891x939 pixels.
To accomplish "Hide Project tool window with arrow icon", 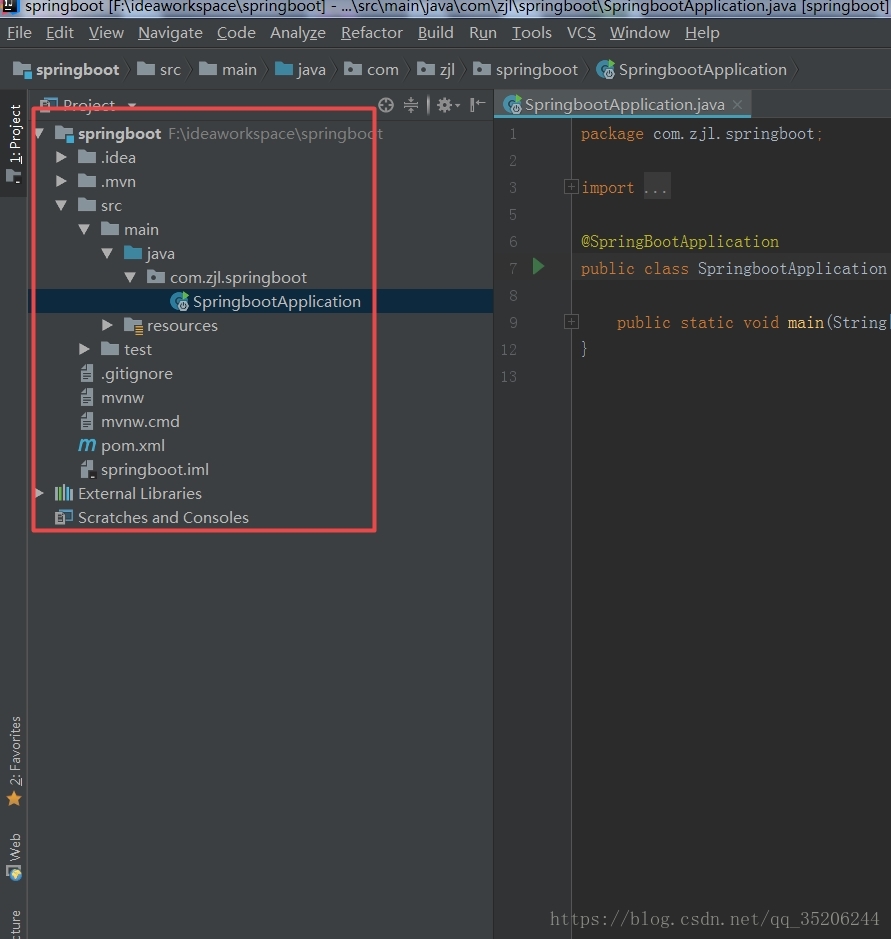I will click(x=477, y=105).
